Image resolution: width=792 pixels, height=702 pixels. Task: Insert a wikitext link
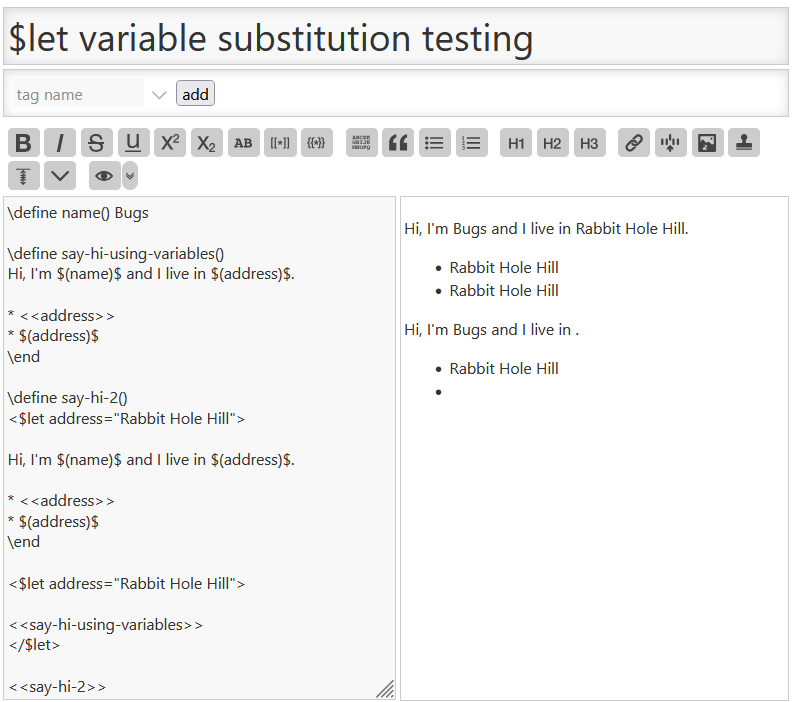[x=634, y=143]
